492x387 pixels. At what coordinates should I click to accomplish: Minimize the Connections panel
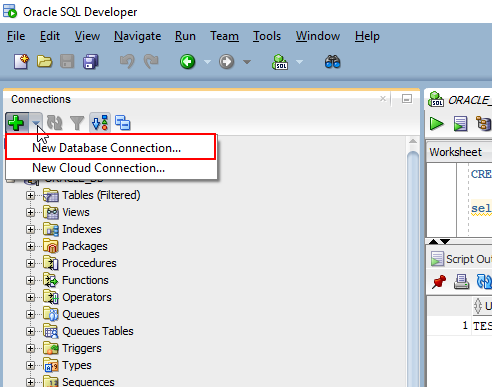407,99
